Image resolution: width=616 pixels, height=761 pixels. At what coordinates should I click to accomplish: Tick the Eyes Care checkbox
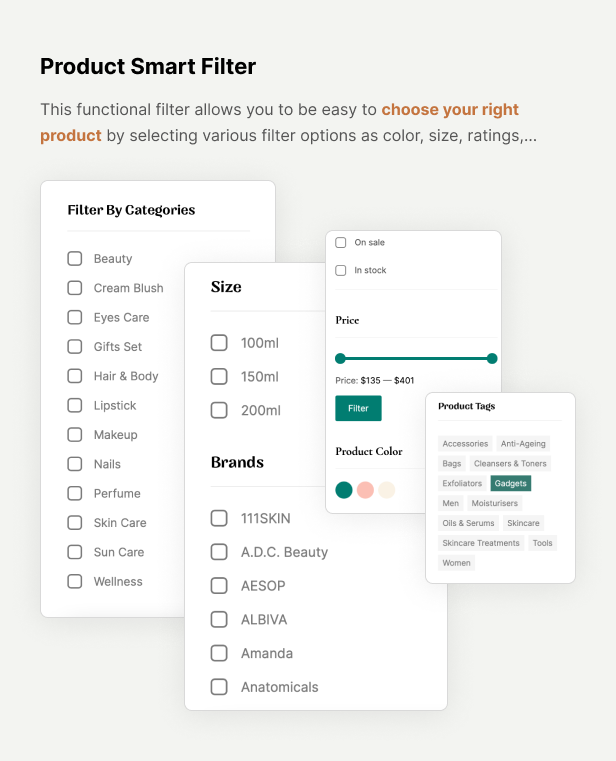[x=75, y=317]
